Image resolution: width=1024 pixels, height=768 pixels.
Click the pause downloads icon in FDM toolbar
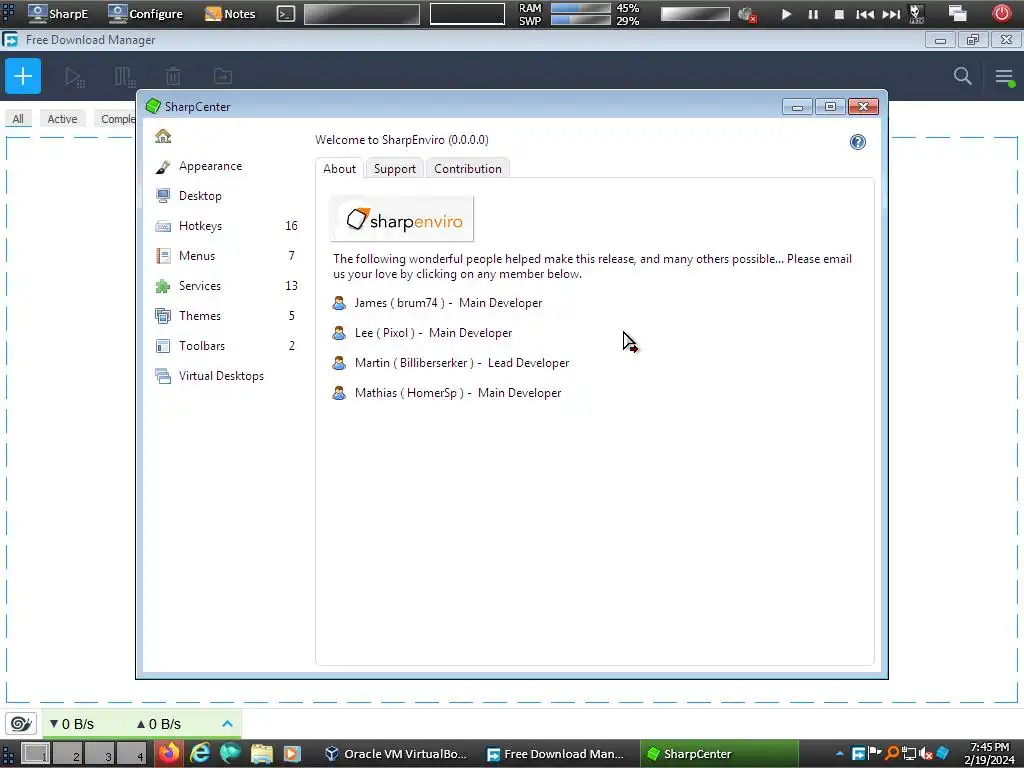(124, 76)
